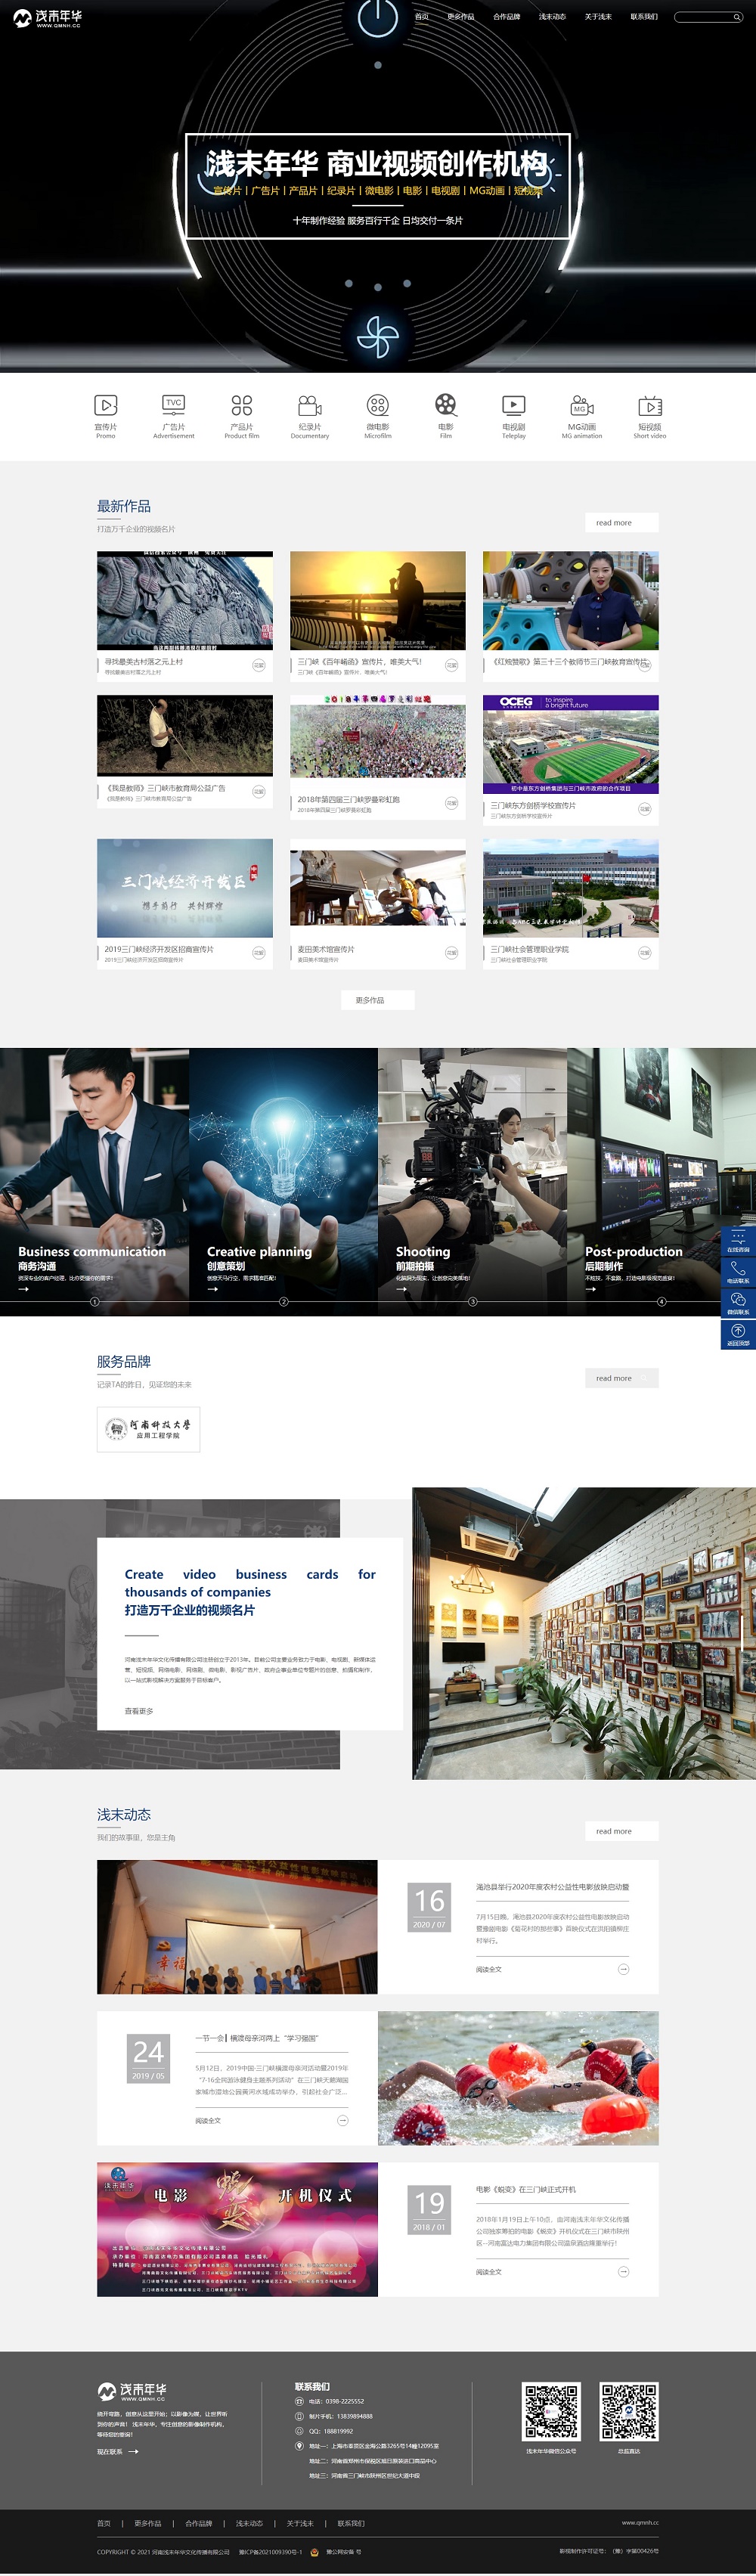756x2576 pixels.
Task: Click the 16 2020/07 date badge
Action: coord(429,1907)
